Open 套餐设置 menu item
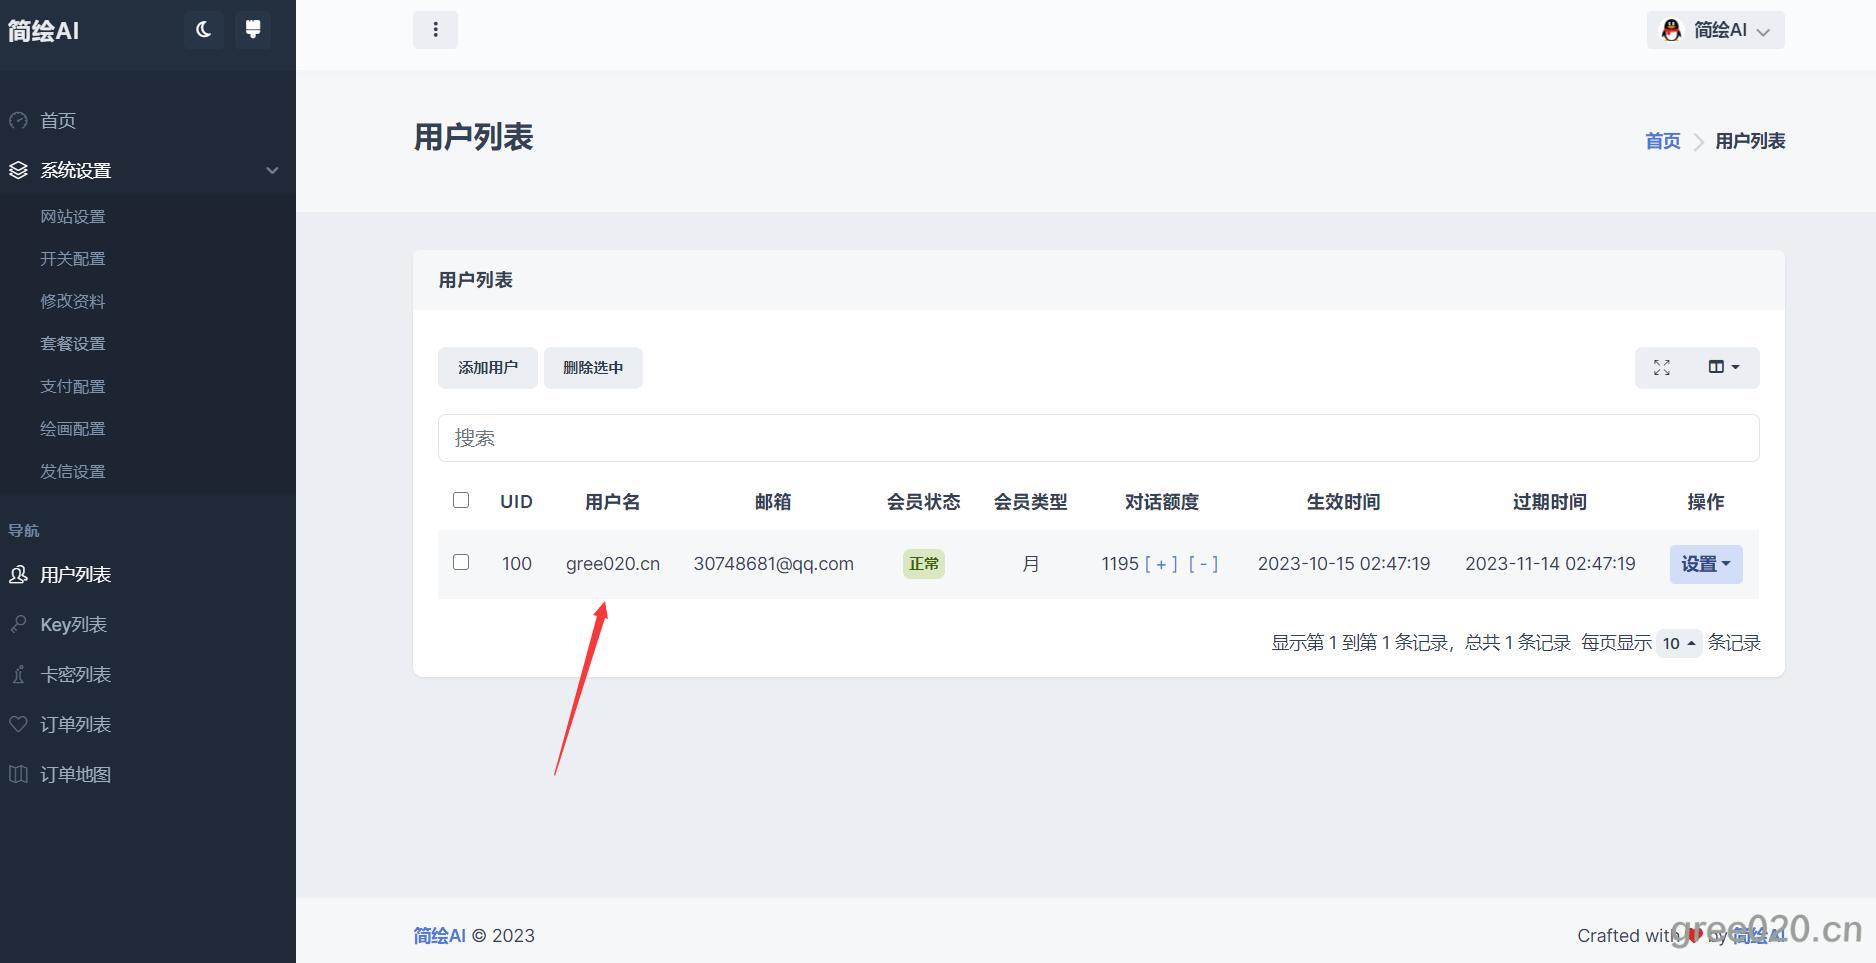This screenshot has height=963, width=1876. click(72, 344)
